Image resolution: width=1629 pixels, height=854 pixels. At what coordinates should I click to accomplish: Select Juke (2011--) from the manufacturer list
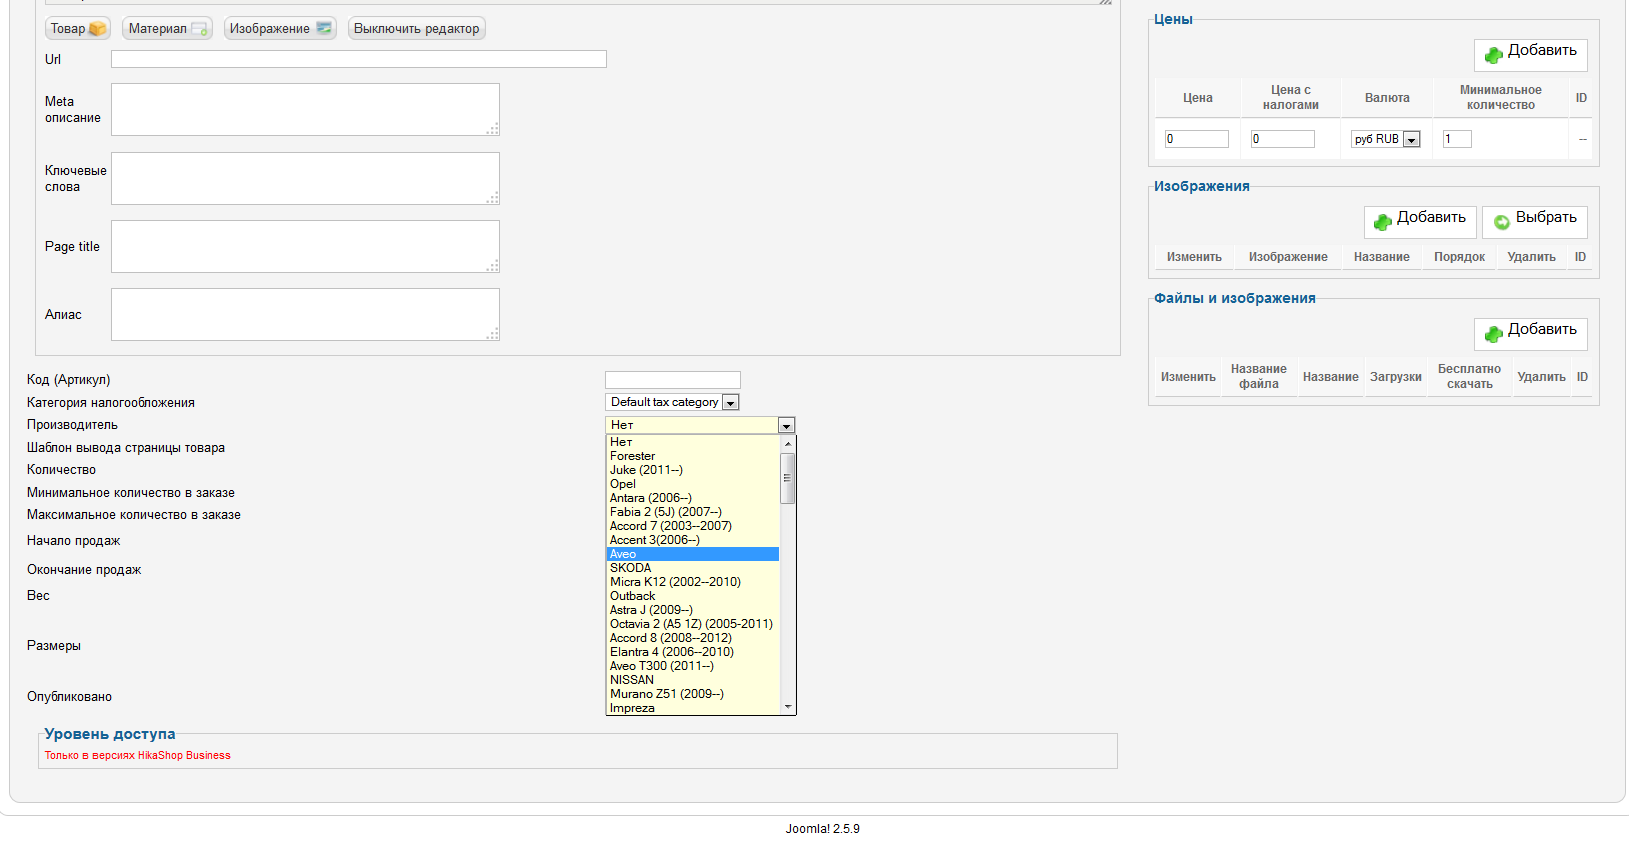(x=646, y=470)
